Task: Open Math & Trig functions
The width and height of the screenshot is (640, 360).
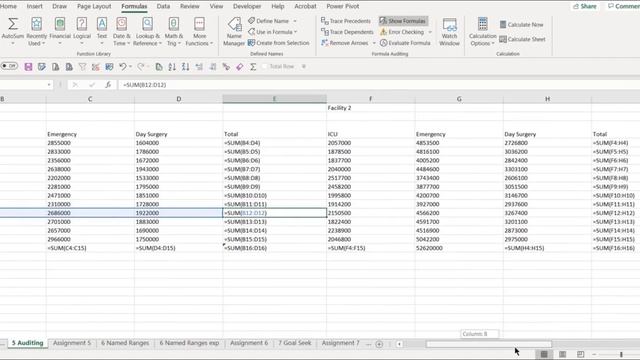Action: [173, 31]
